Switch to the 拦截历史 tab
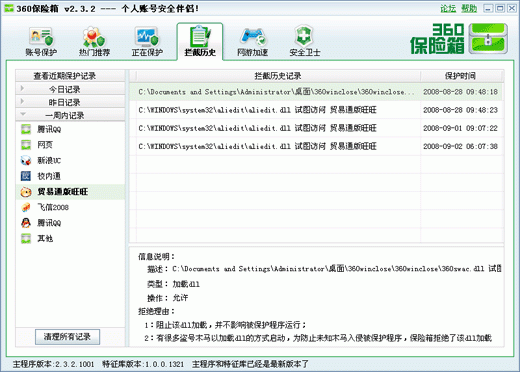 [x=200, y=42]
